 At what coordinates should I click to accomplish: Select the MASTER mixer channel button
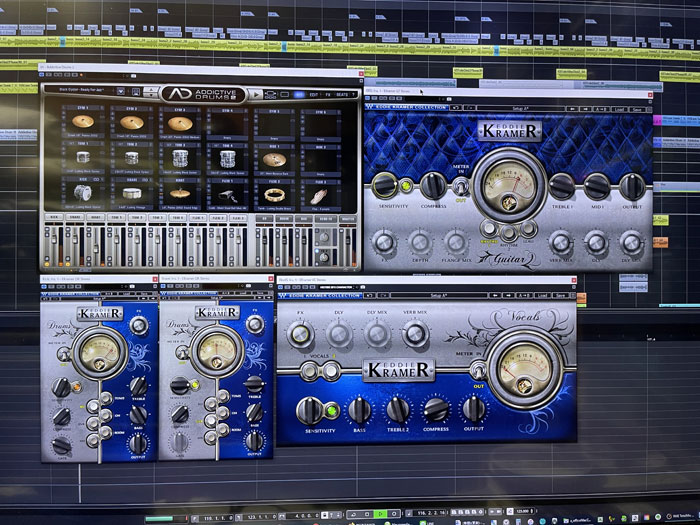[349, 219]
